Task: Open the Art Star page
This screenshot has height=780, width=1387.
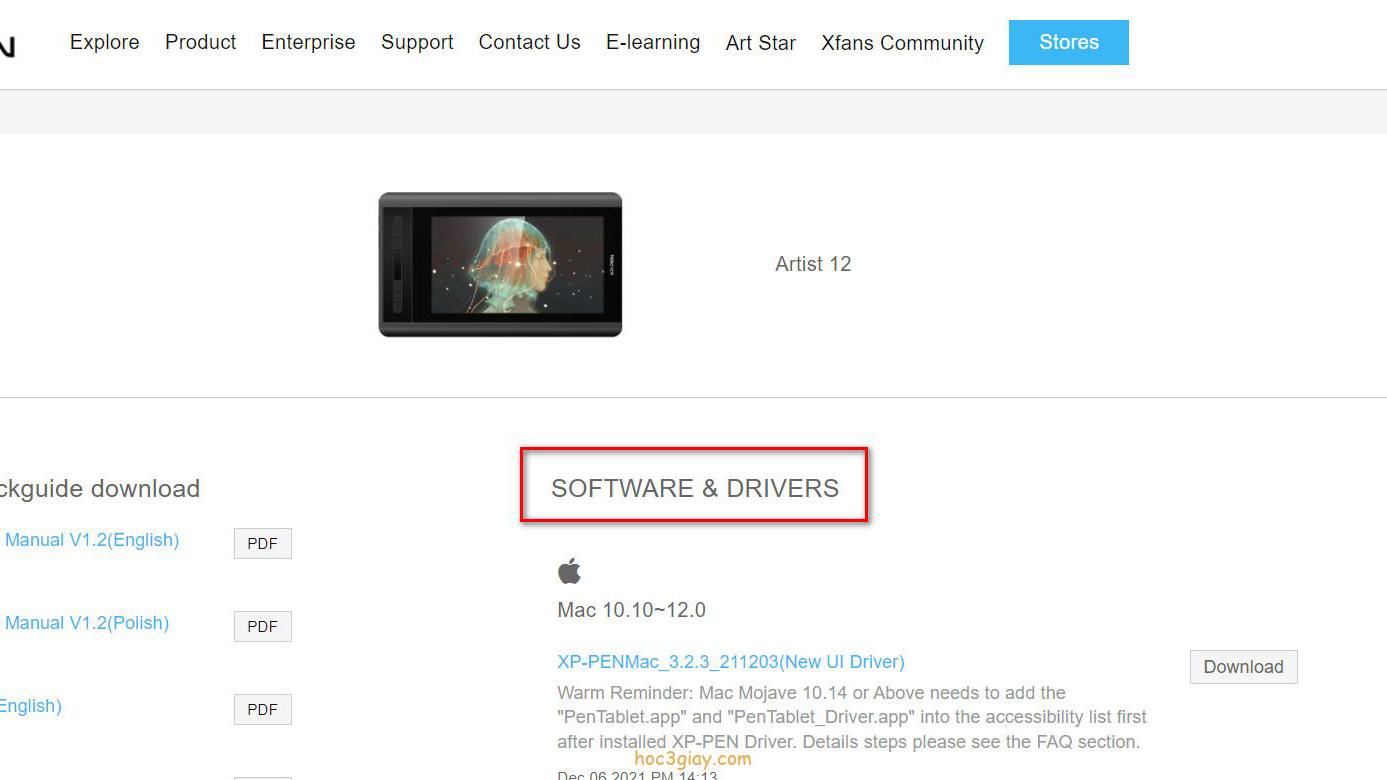Action: [x=760, y=43]
